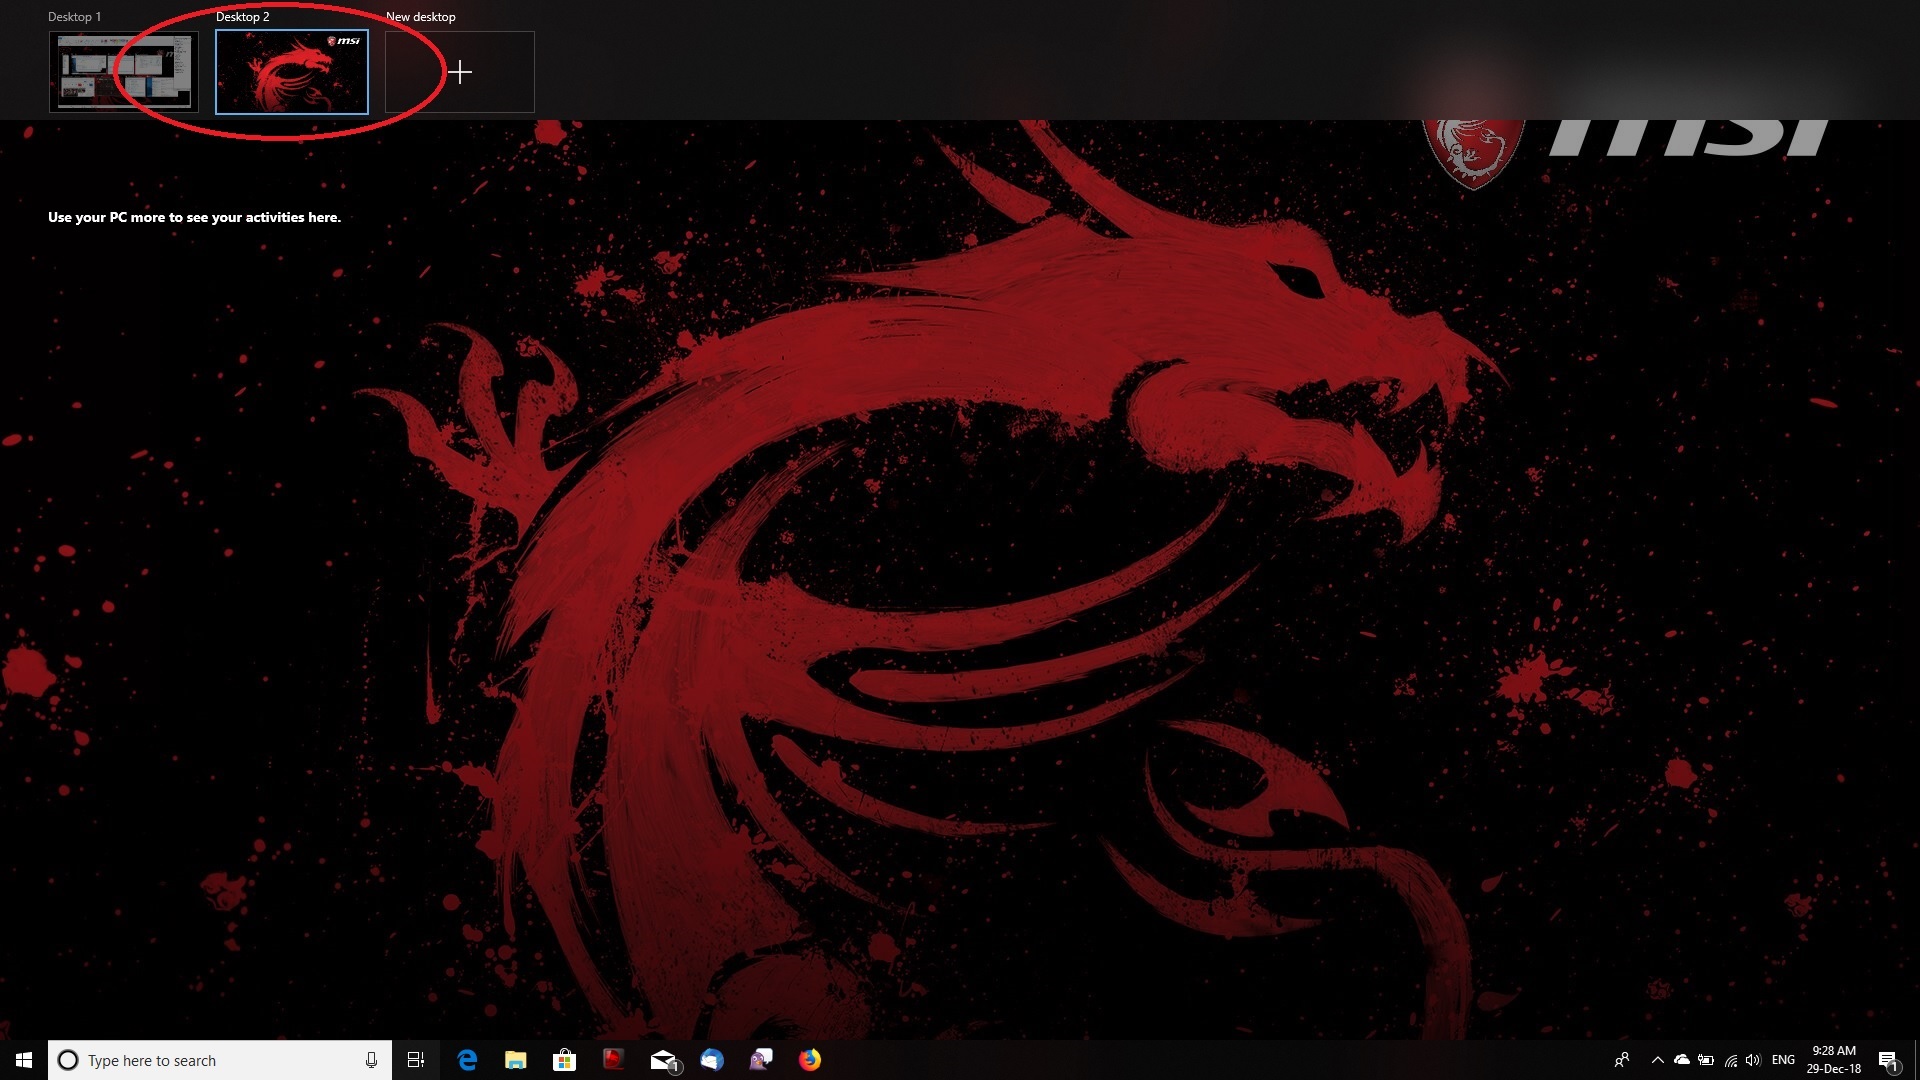Open File Explorer from taskbar
Viewport: 1920px width, 1080px height.
point(516,1060)
